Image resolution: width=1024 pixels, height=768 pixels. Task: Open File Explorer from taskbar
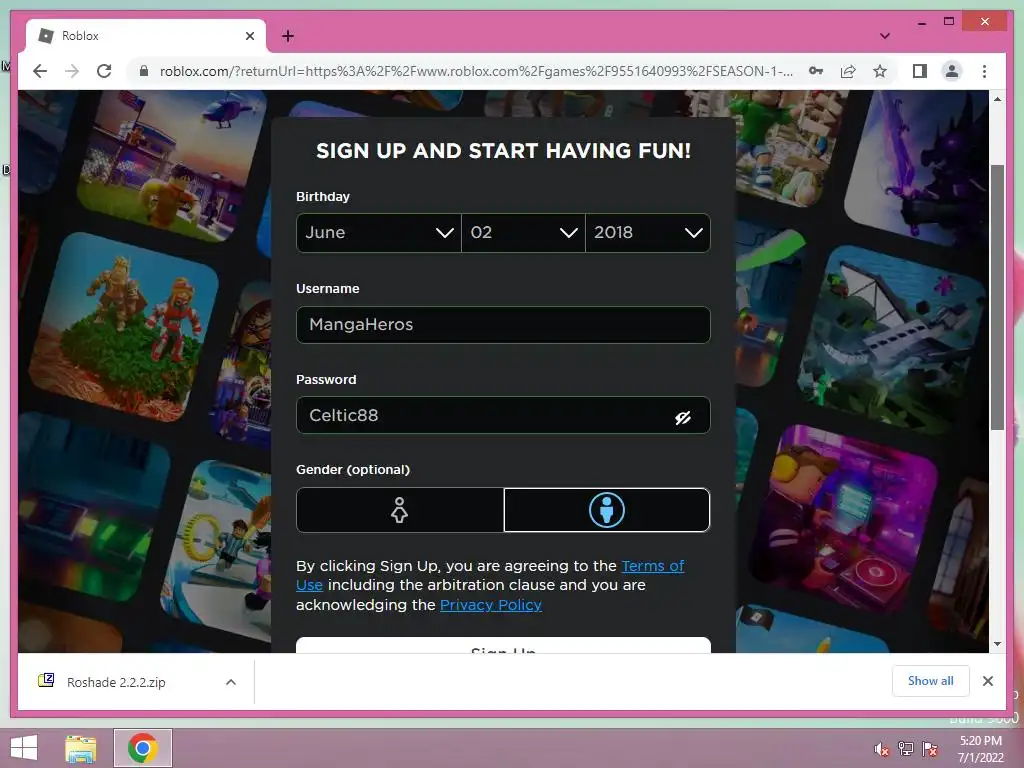coord(81,748)
